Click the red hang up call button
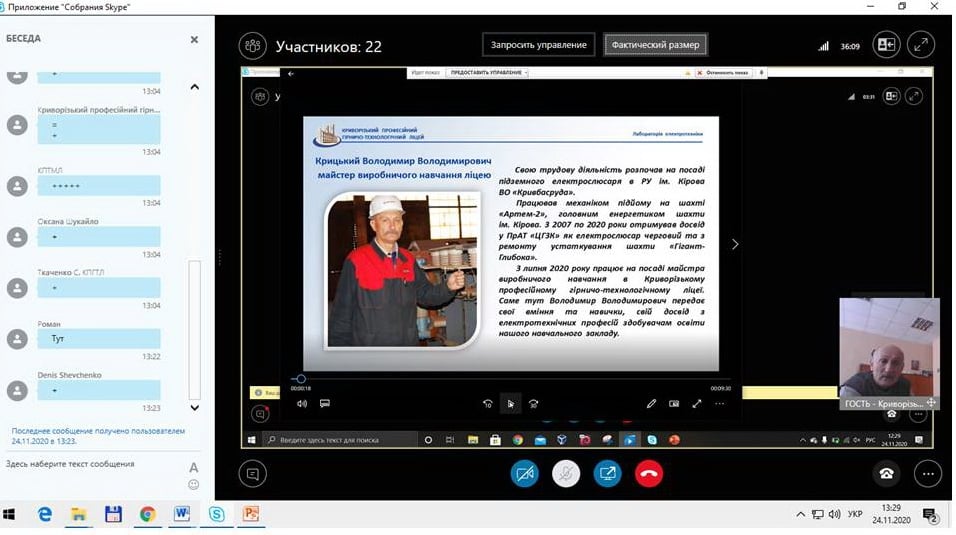Image resolution: width=956 pixels, height=535 pixels. [x=649, y=473]
